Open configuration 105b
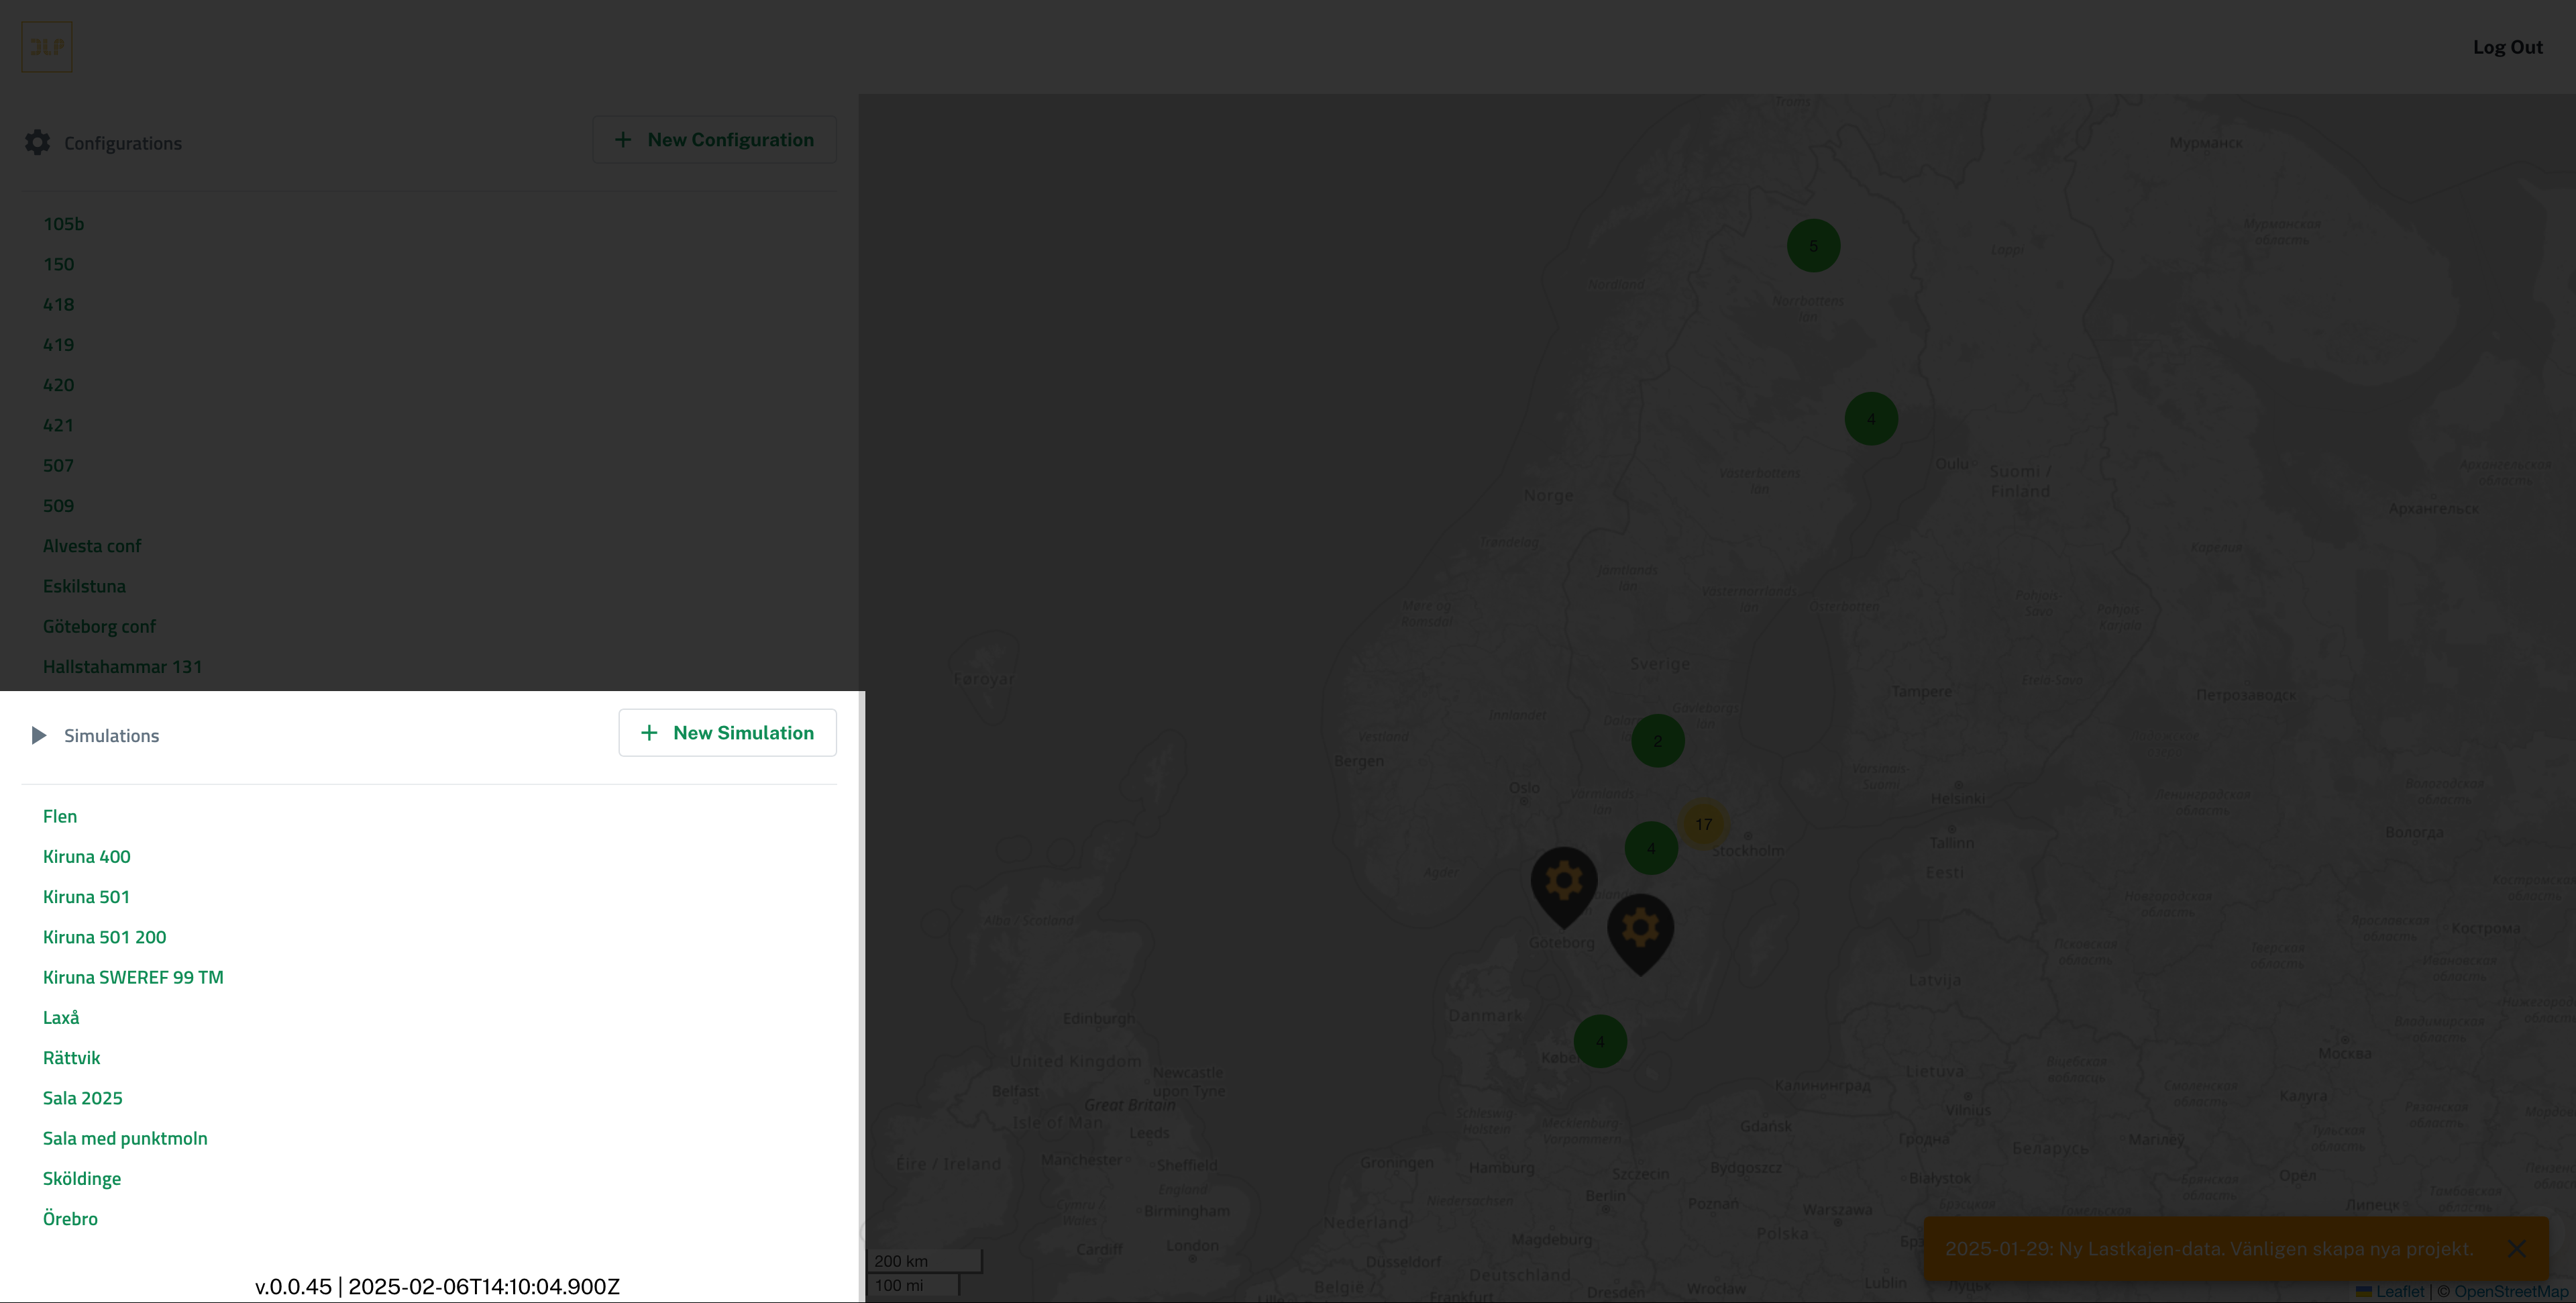This screenshot has height=1303, width=2576. [63, 223]
